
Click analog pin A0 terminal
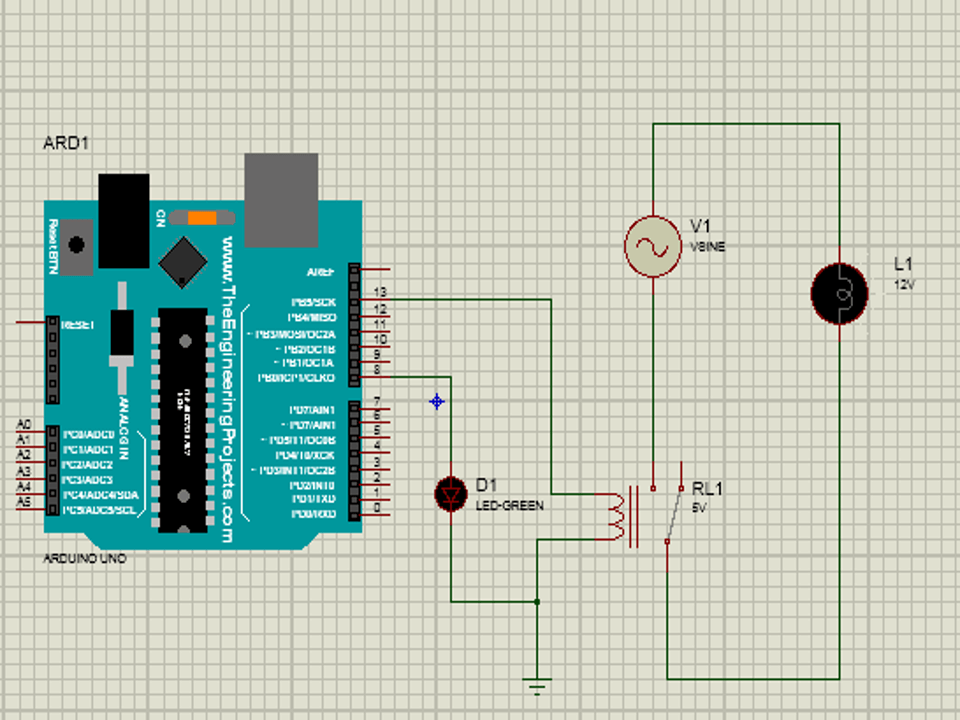31,432
